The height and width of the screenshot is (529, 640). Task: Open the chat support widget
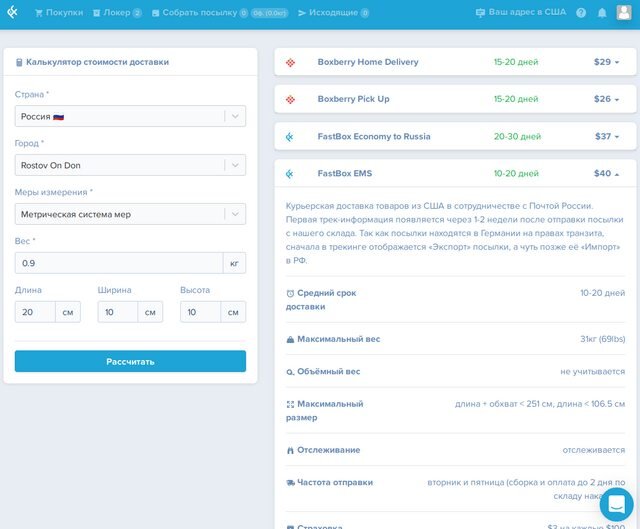(616, 505)
